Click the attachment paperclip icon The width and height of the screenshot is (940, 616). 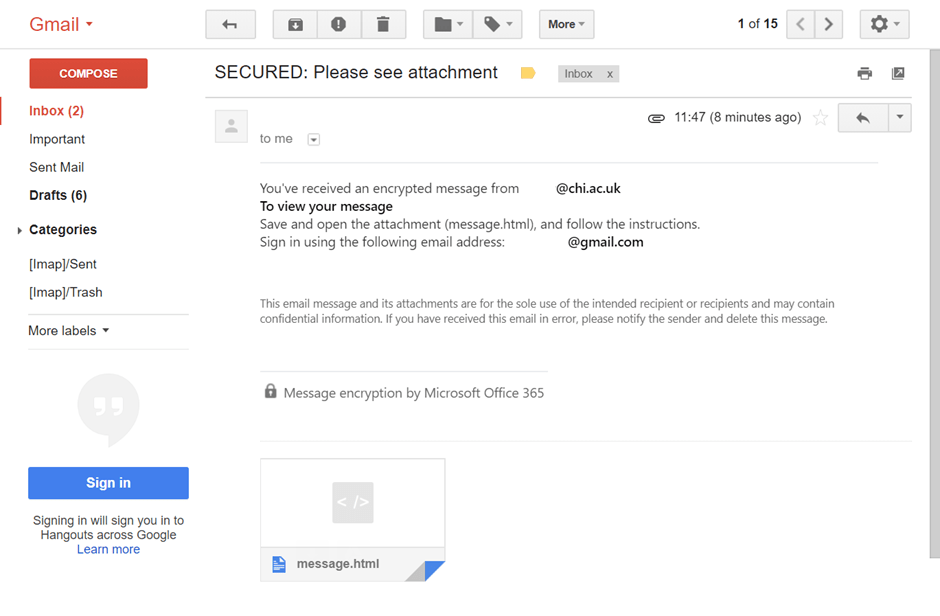tap(656, 117)
